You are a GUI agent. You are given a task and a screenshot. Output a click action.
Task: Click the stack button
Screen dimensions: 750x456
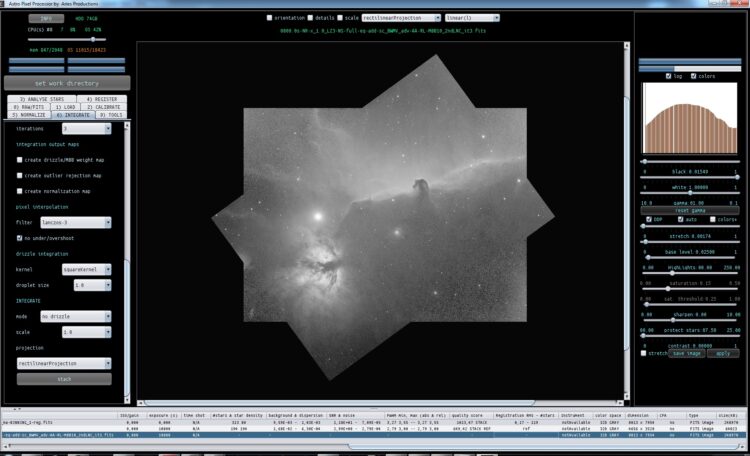click(x=64, y=379)
